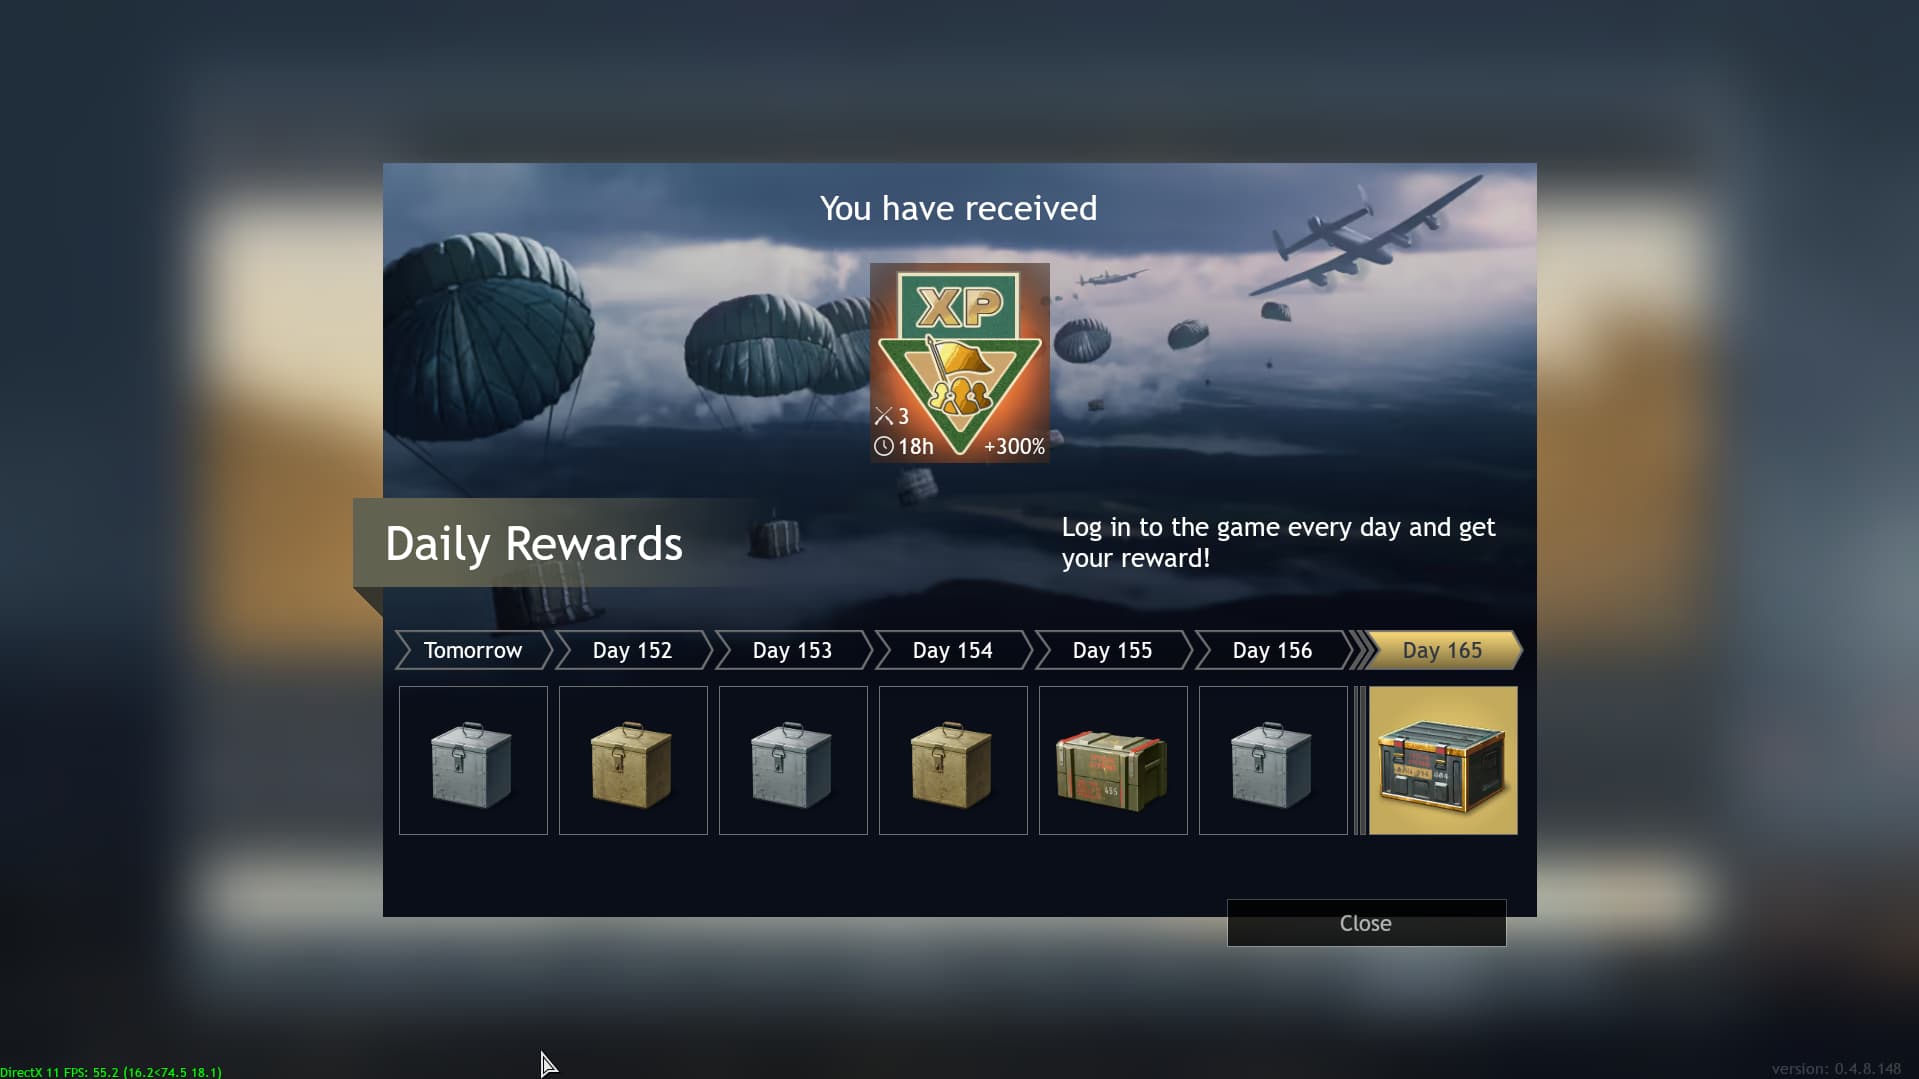Viewport: 1919px width, 1079px height.
Task: Select the gold crate under Day 154
Action: (953, 760)
